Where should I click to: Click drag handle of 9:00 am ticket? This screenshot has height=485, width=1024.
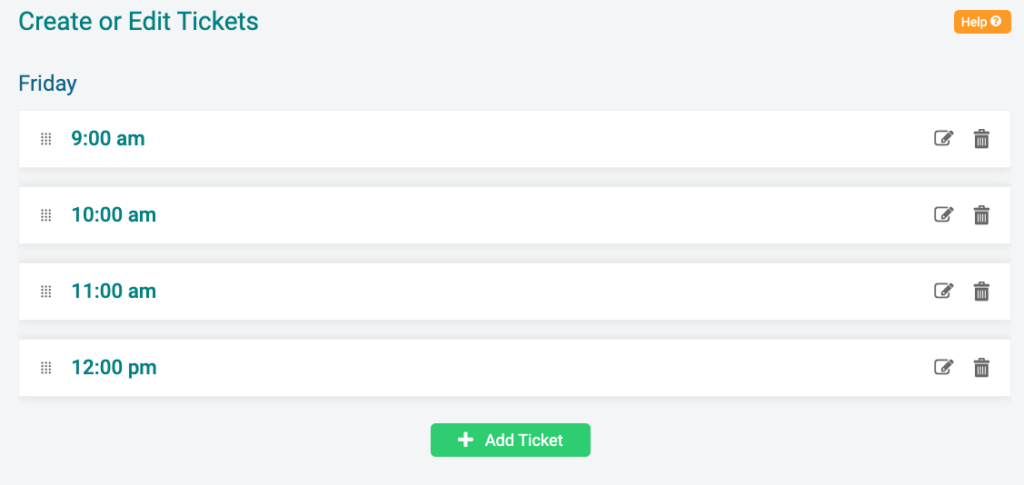[46, 138]
